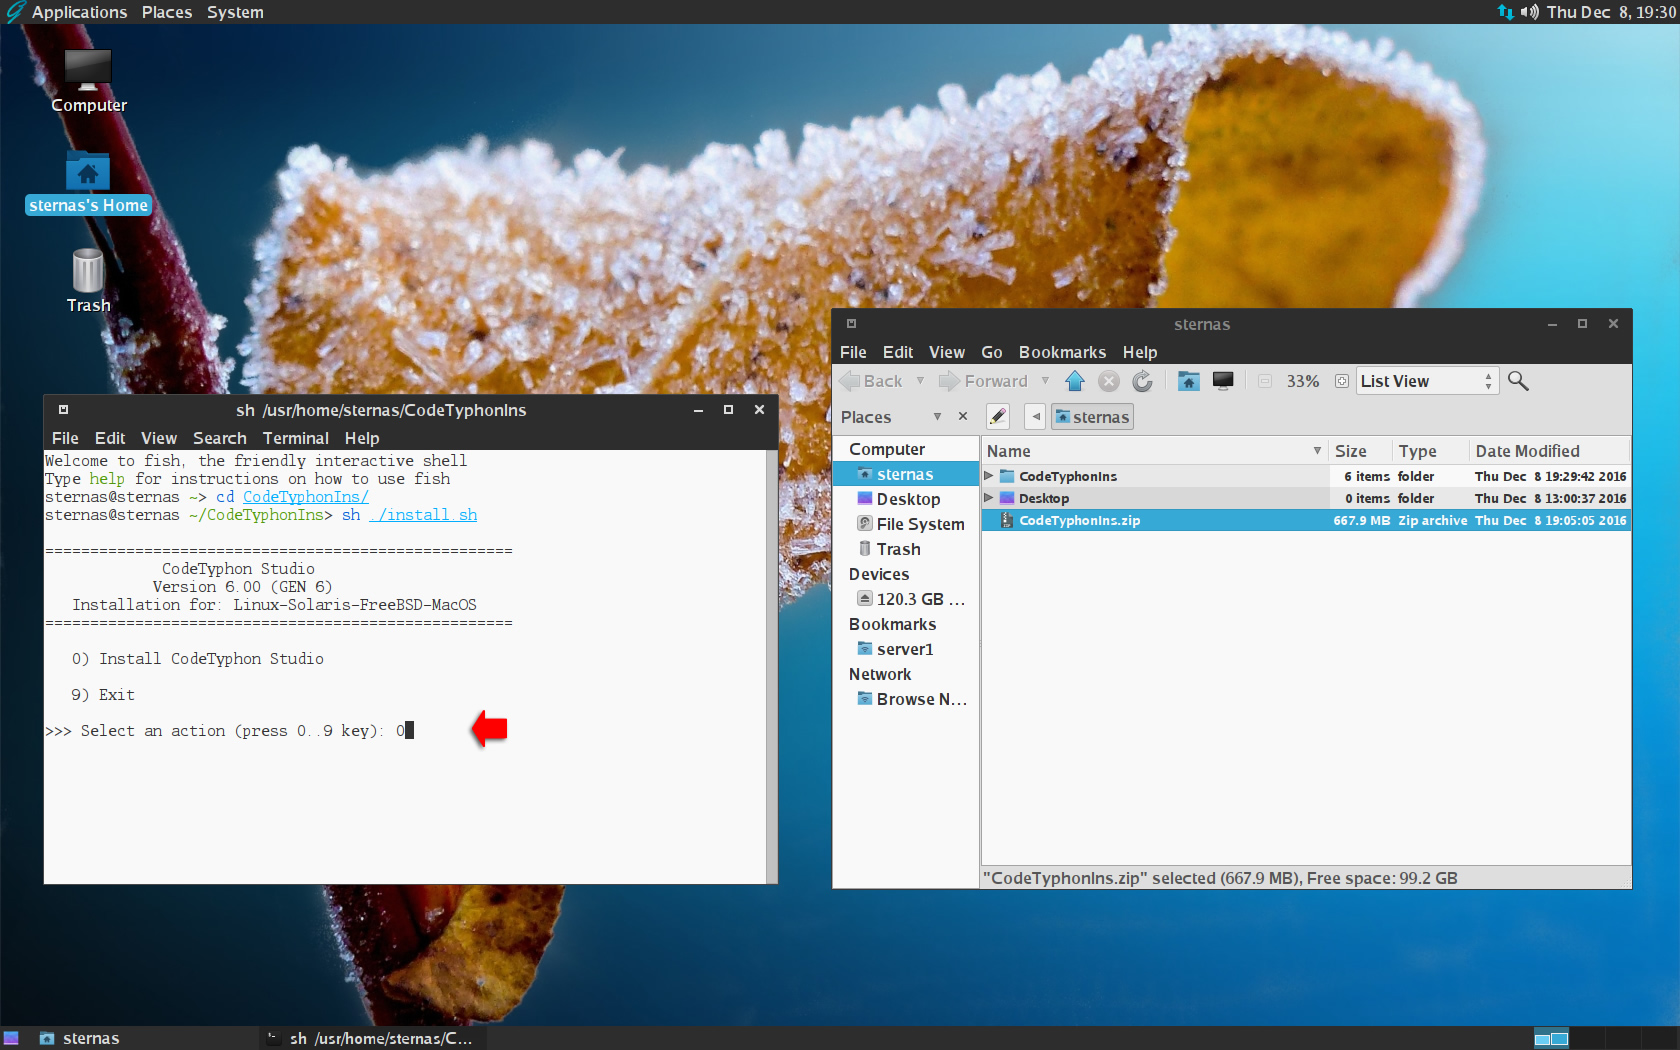Expand the Desktop folder row in list
This screenshot has width=1680, height=1050.
989,498
